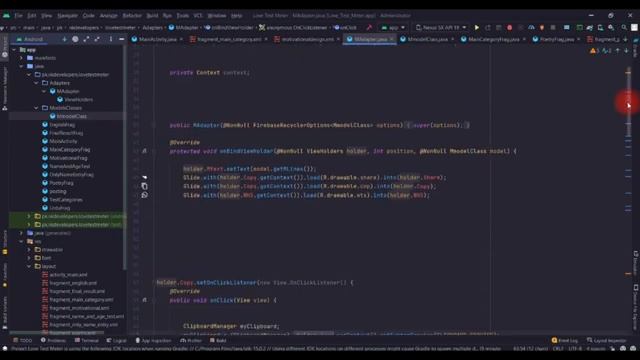Switch to the fragment_main_category.xml tab

click(x=229, y=40)
